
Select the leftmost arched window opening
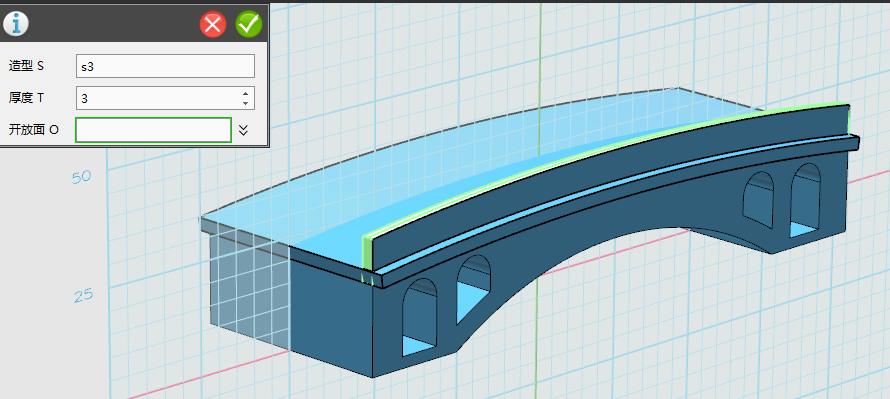420,317
